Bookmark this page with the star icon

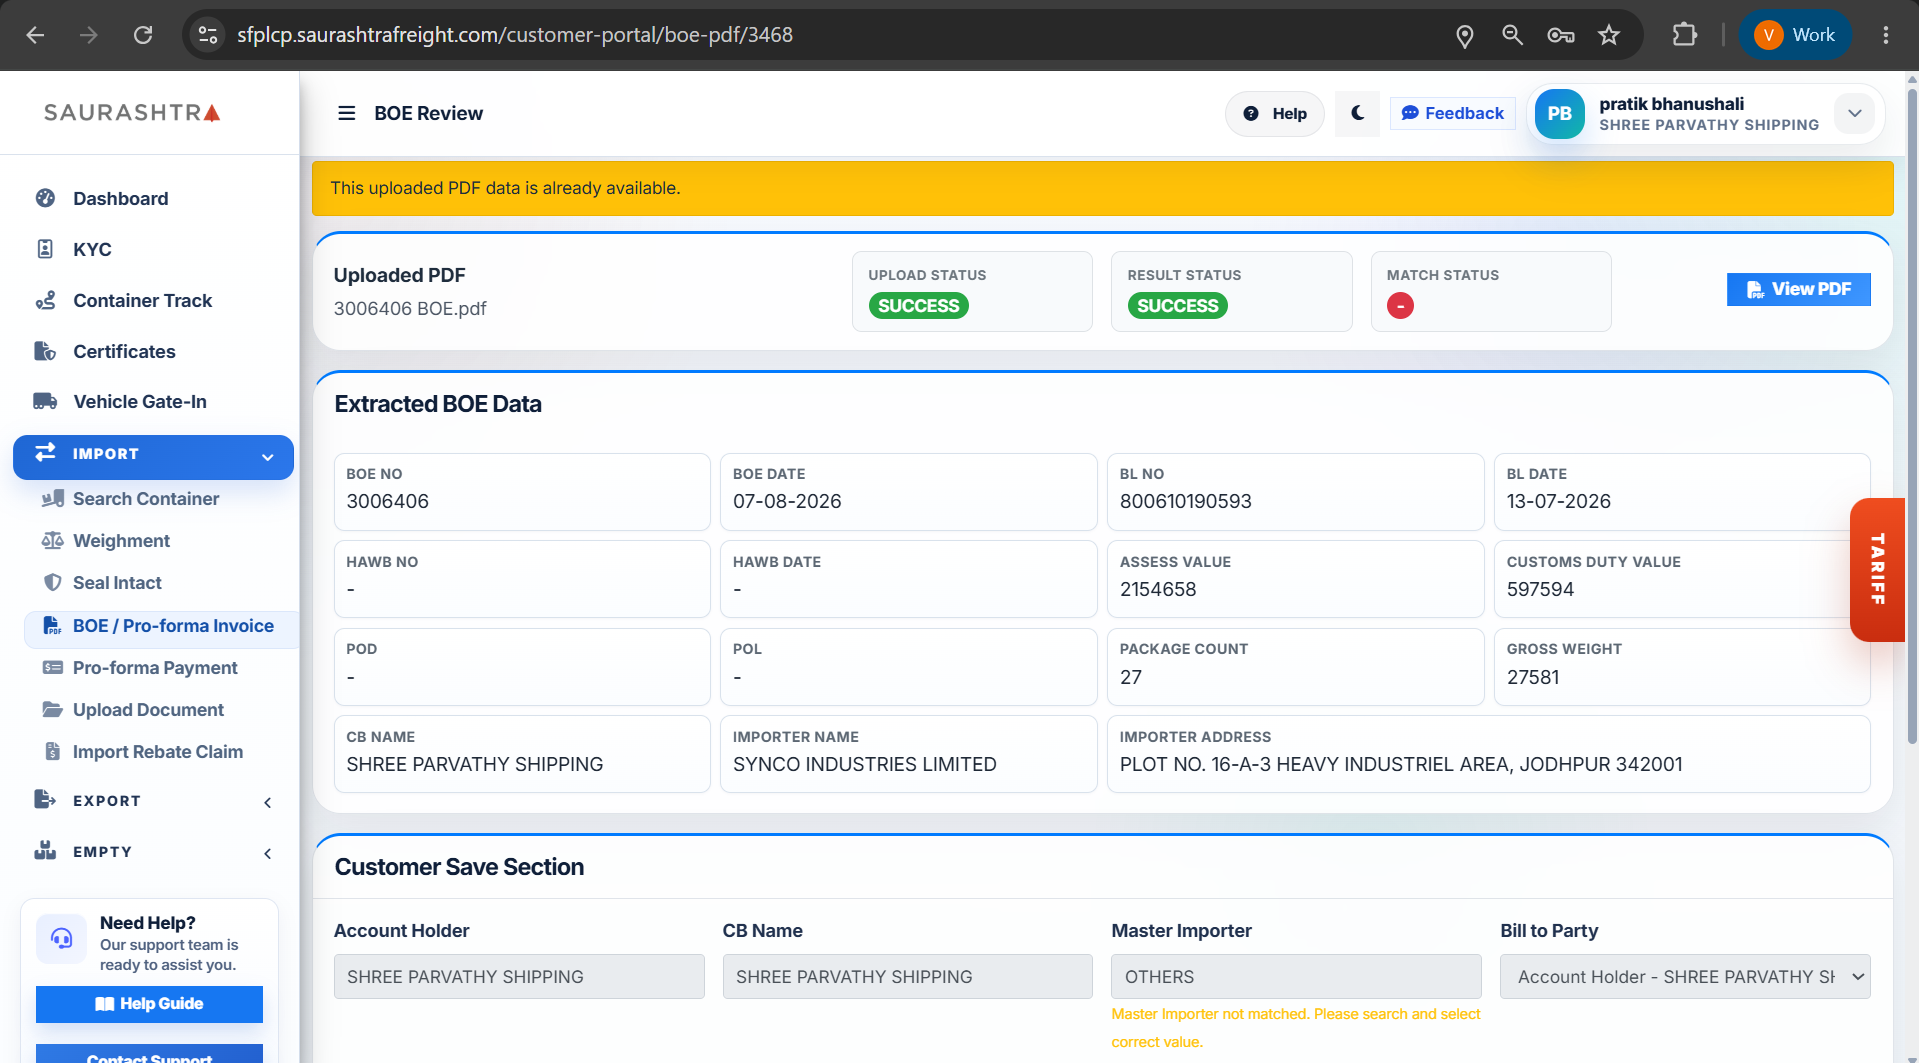(1608, 35)
